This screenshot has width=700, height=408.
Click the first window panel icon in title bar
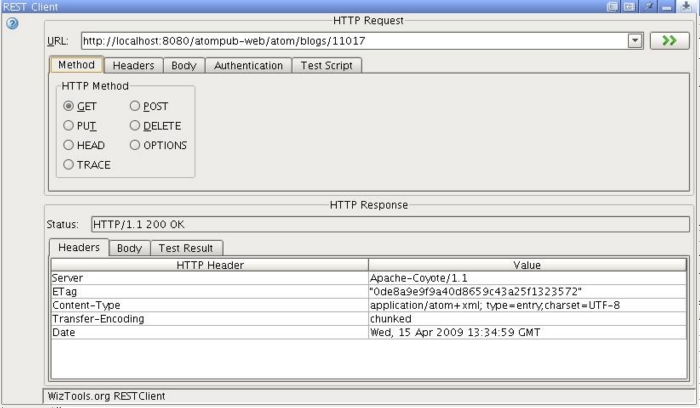tap(612, 7)
